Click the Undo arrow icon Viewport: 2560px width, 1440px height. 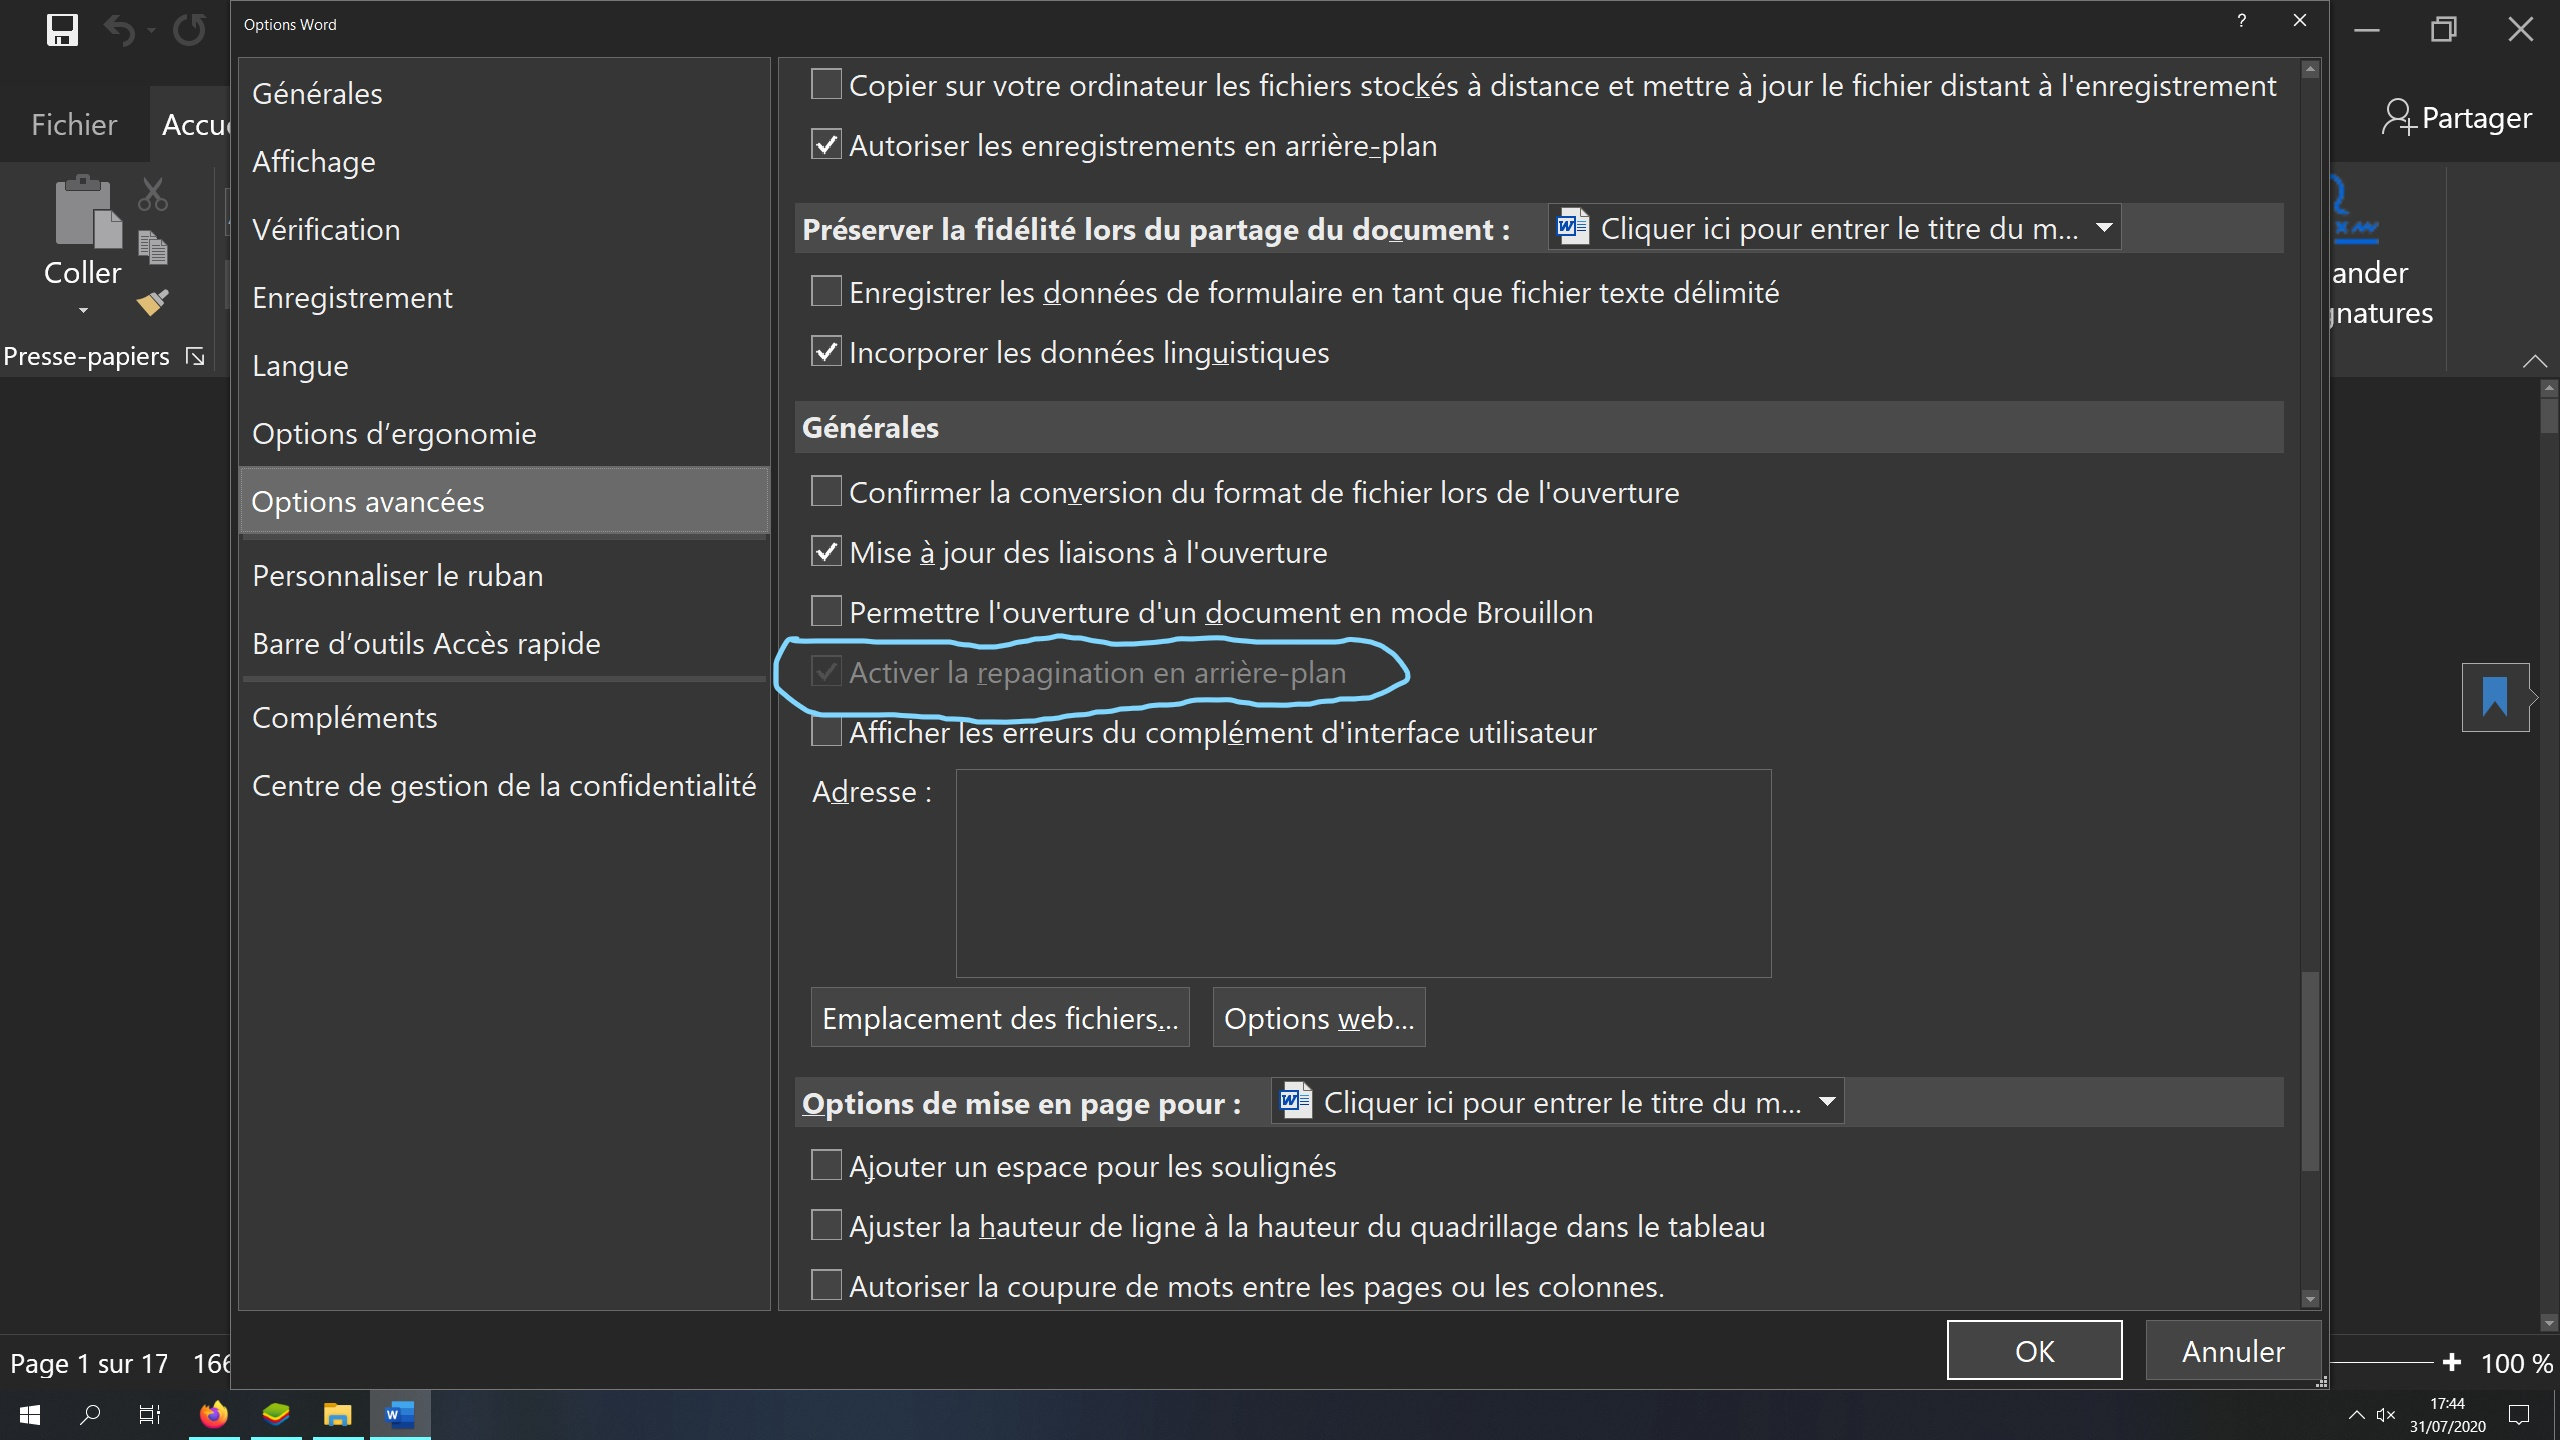(118, 31)
